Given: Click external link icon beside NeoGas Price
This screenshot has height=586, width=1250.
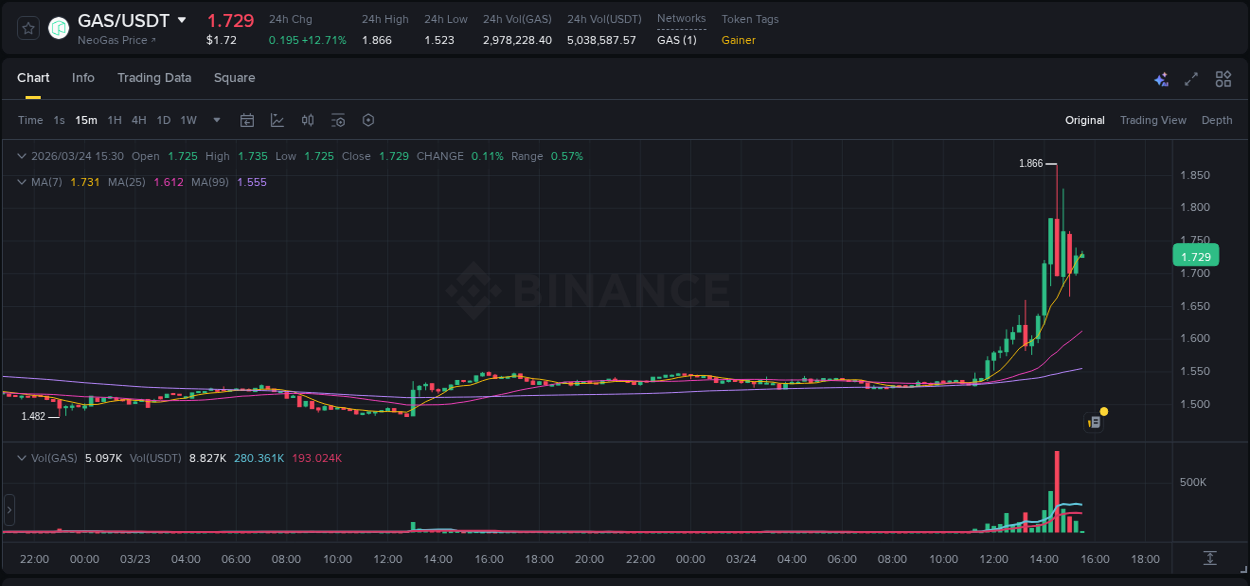Looking at the screenshot, I should 153,40.
